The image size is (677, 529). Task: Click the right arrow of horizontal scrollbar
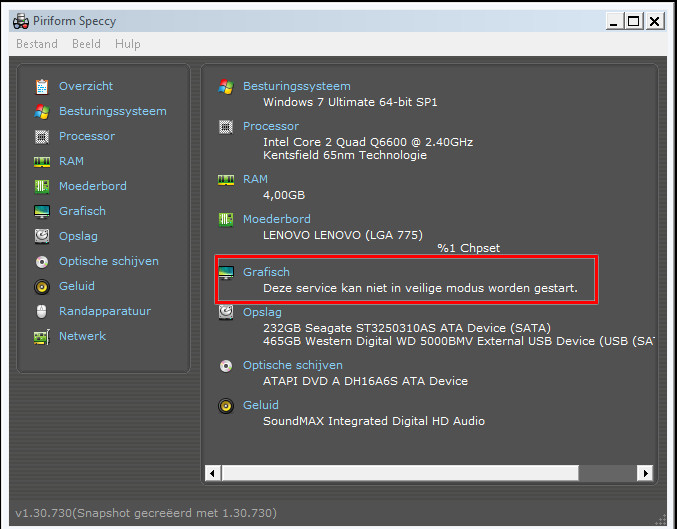[645, 473]
